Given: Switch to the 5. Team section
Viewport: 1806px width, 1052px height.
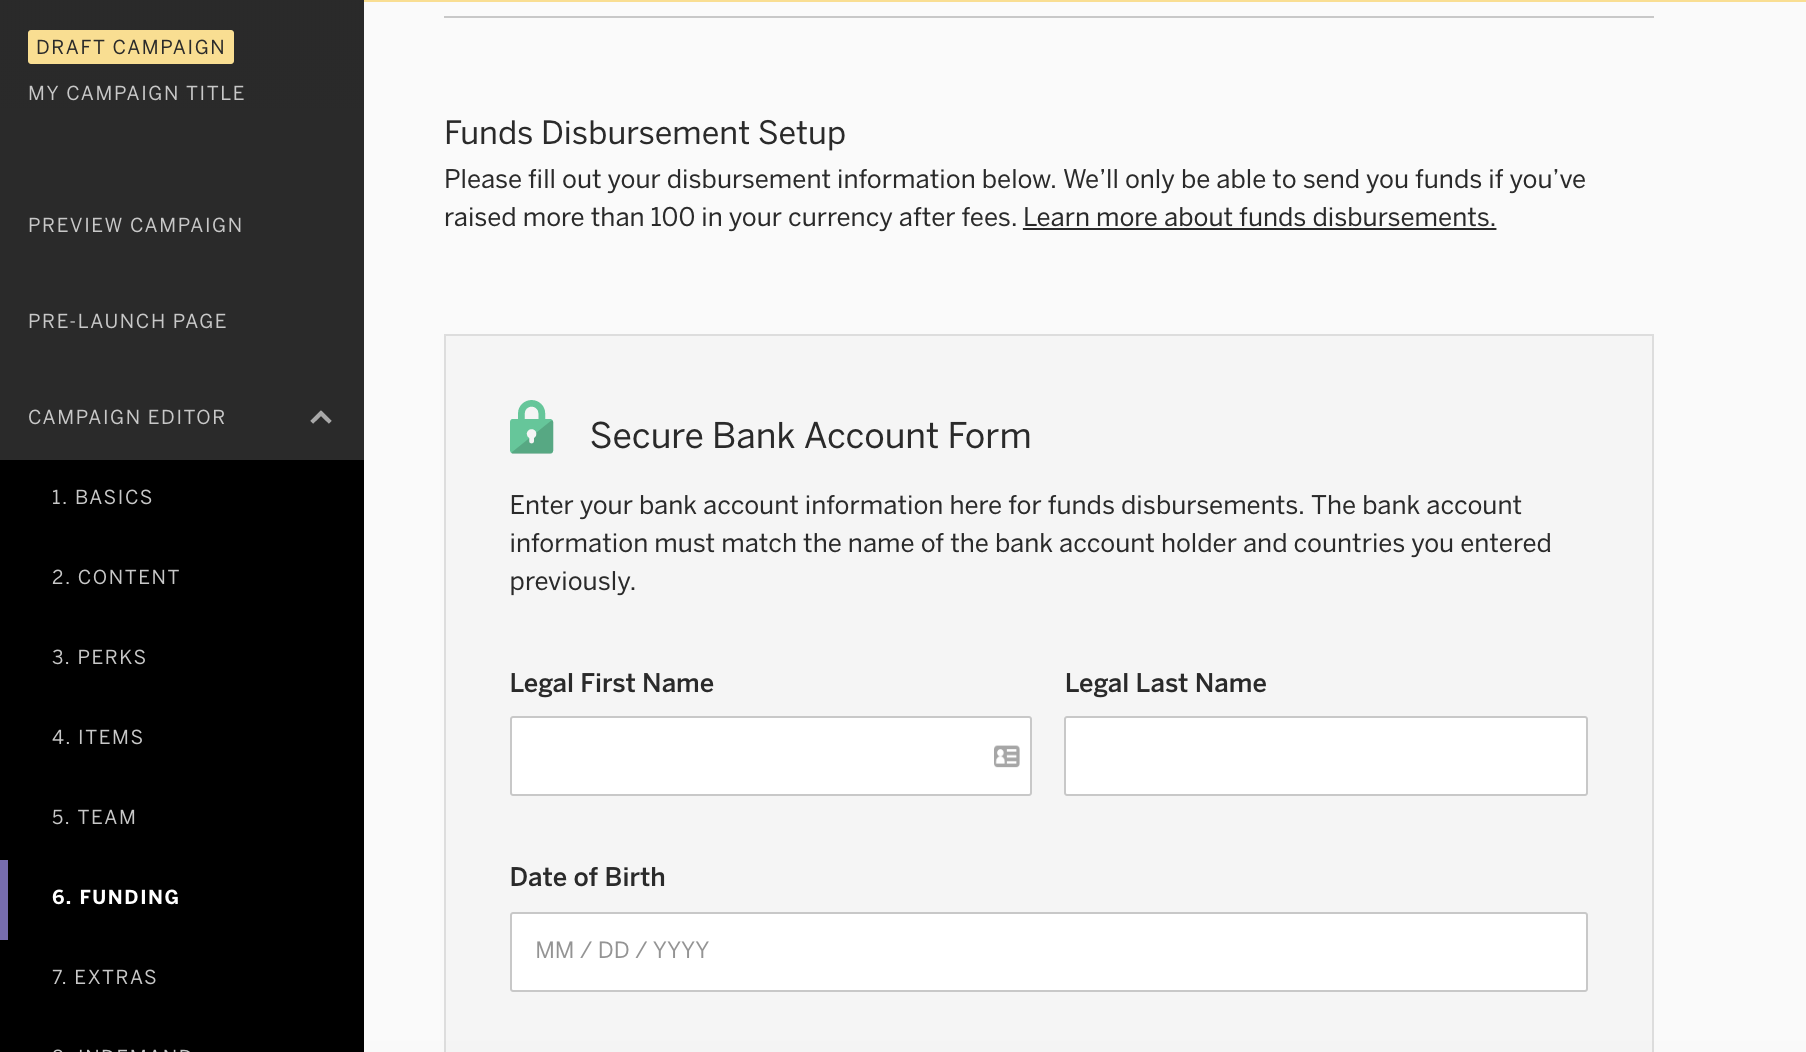Looking at the screenshot, I should tap(94, 817).
